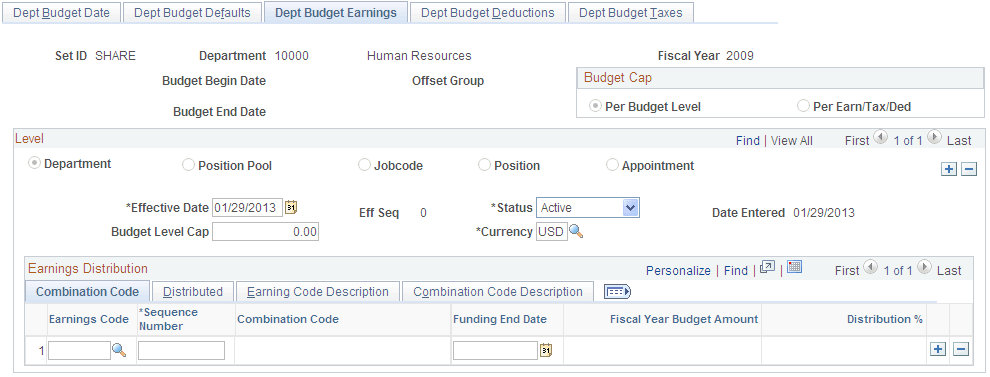The image size is (990, 377).
Task: Click the Department value 10000
Action: pyautogui.click(x=292, y=56)
